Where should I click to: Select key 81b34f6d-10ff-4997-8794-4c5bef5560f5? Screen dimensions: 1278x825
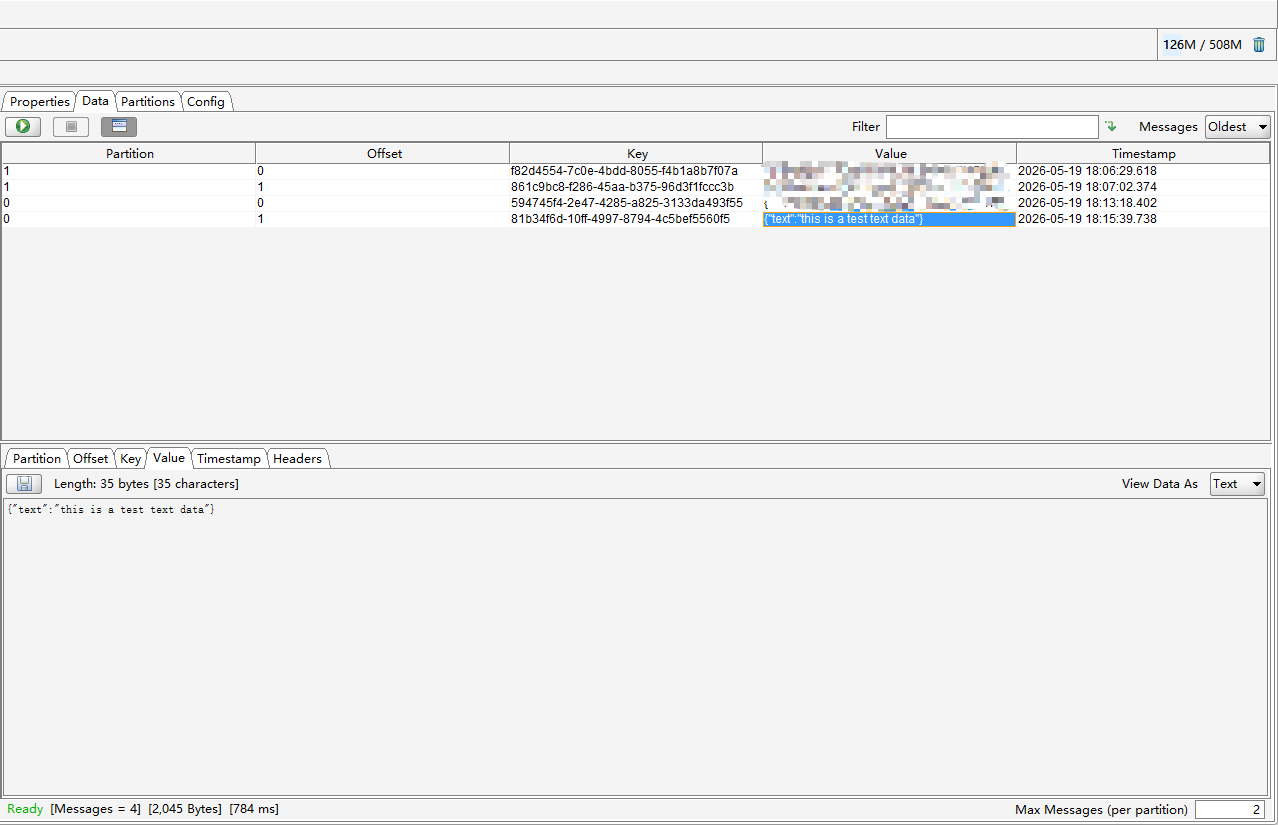(x=620, y=219)
